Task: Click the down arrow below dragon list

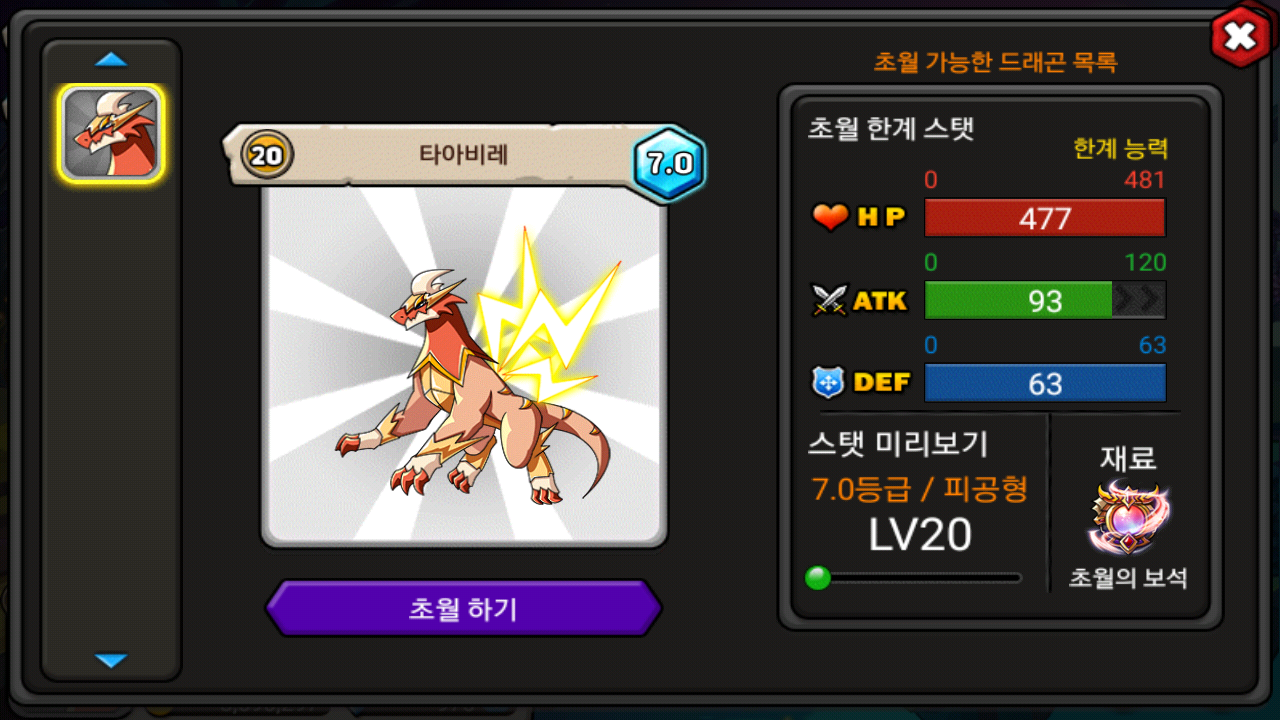Action: (x=111, y=660)
